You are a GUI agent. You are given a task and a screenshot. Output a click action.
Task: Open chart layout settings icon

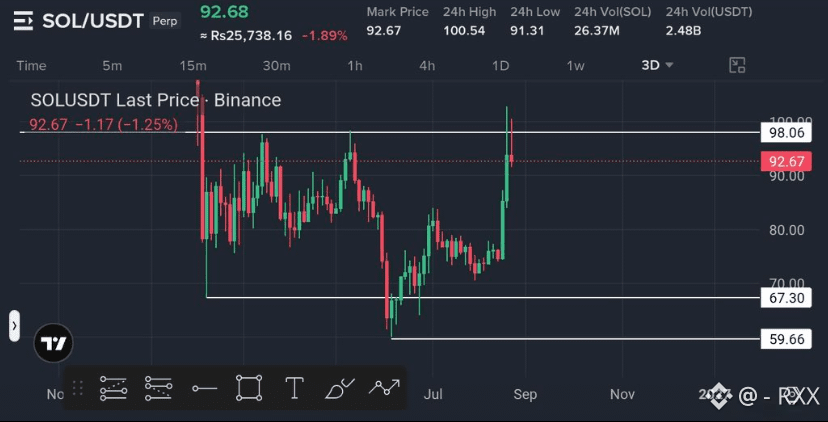coord(737,65)
